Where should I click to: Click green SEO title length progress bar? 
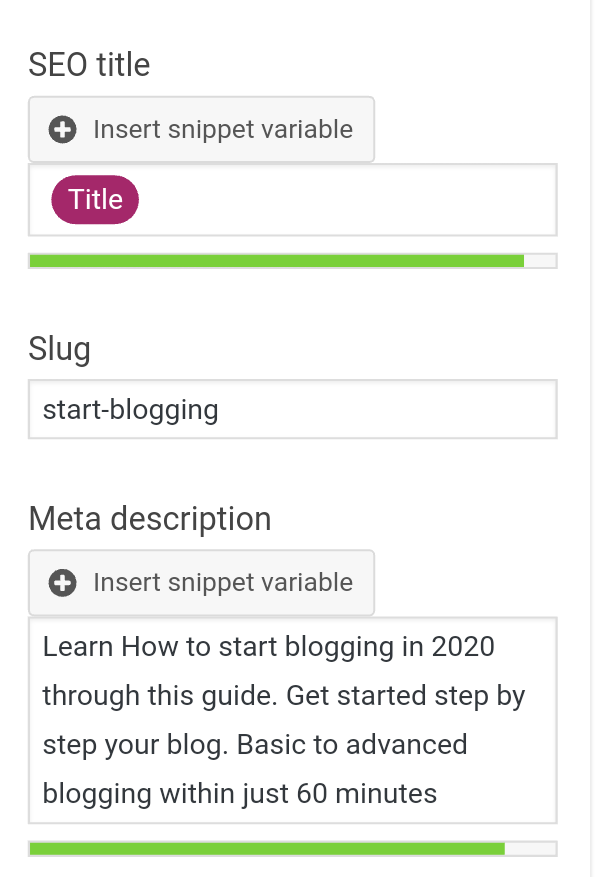276,261
